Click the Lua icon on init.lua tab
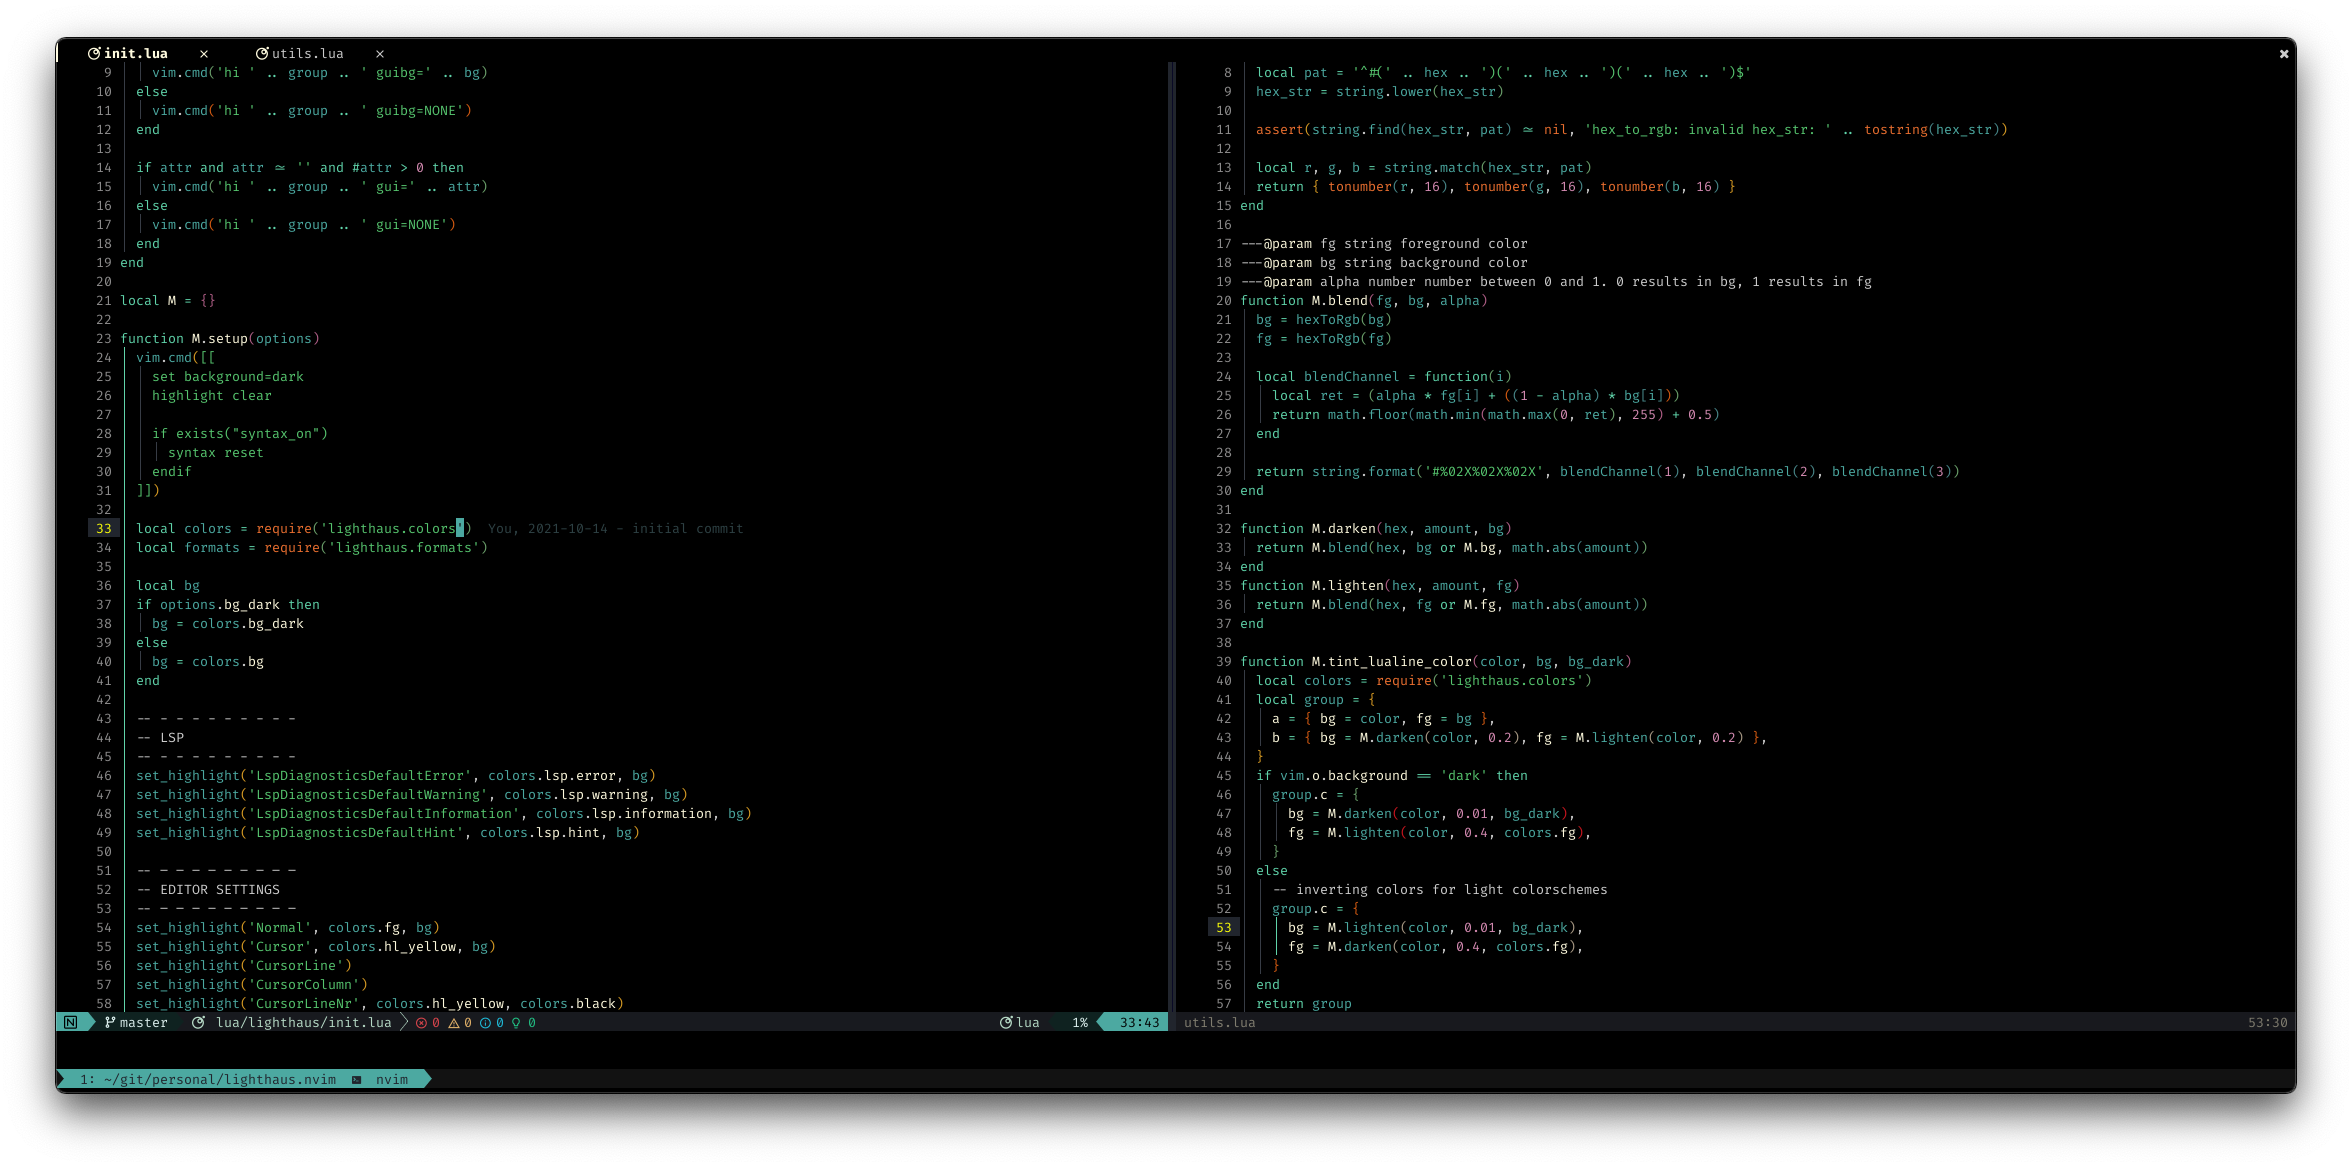This screenshot has width=2352, height=1167. coord(94,53)
